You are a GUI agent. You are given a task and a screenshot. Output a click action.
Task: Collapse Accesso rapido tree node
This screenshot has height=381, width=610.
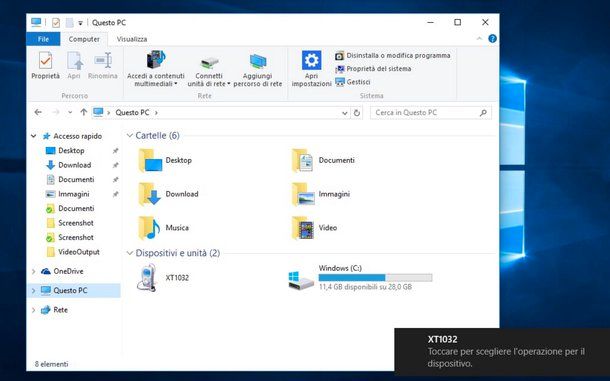[34, 136]
